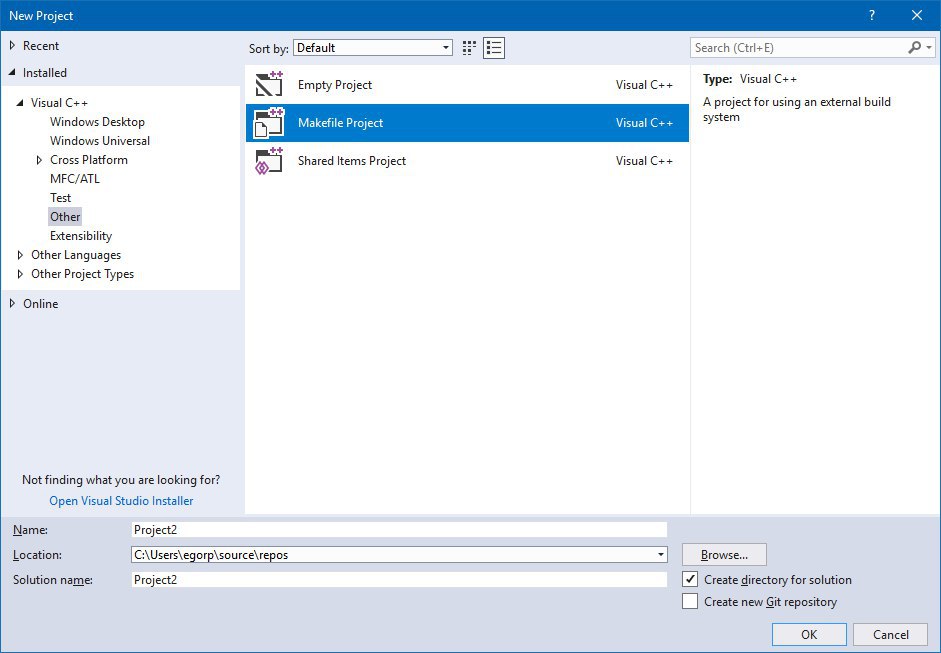The image size is (941, 653).
Task: Click the Cancel button
Action: click(891, 634)
